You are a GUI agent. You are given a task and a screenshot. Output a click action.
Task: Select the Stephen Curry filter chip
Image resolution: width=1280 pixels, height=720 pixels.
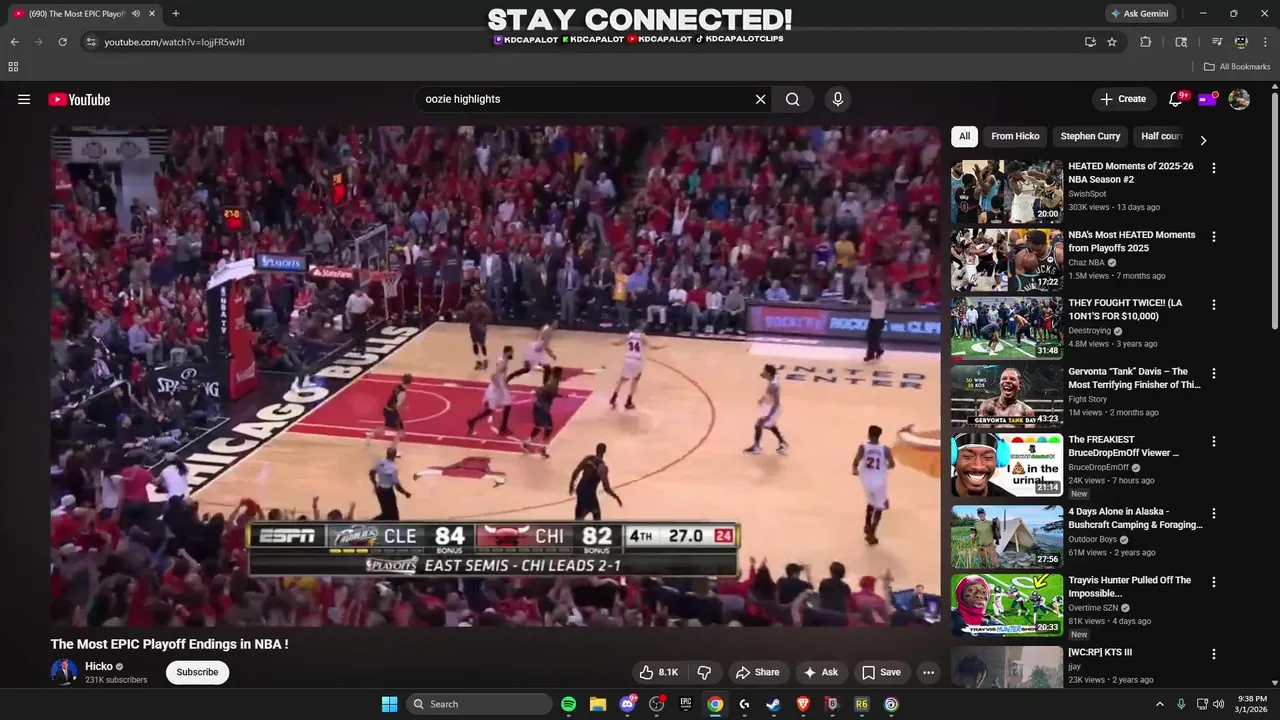pos(1090,136)
